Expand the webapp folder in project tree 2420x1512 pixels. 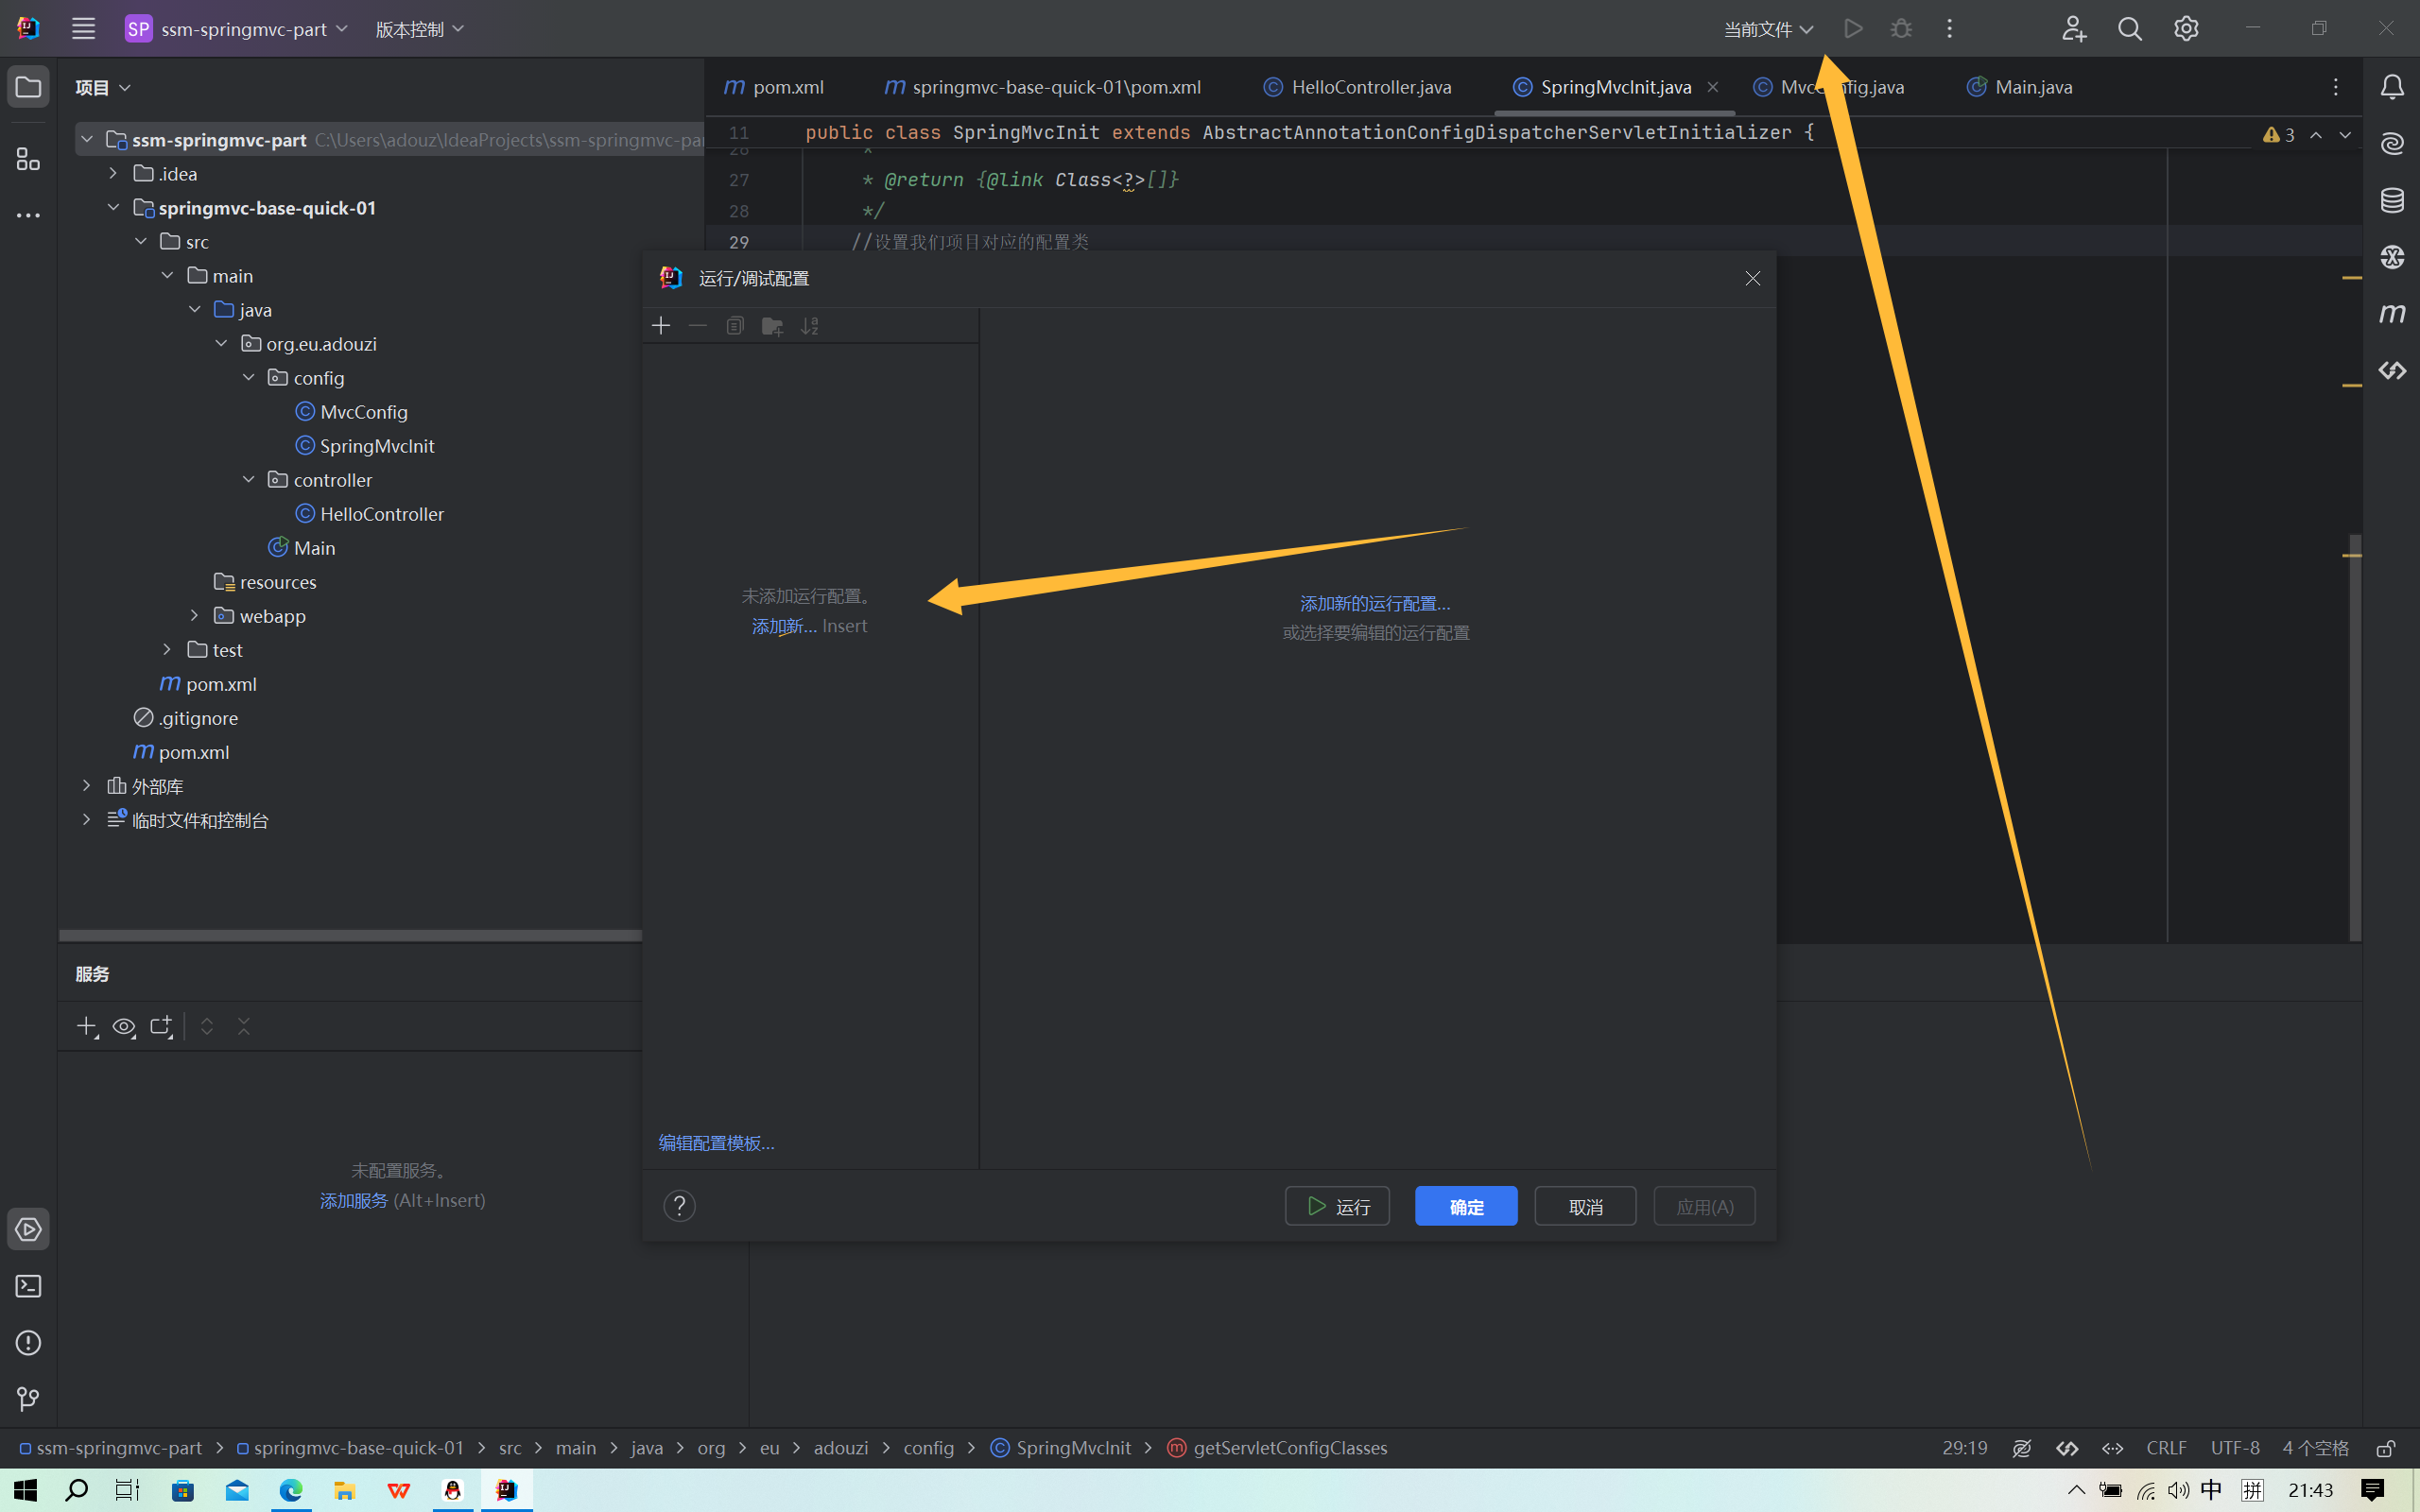(195, 616)
